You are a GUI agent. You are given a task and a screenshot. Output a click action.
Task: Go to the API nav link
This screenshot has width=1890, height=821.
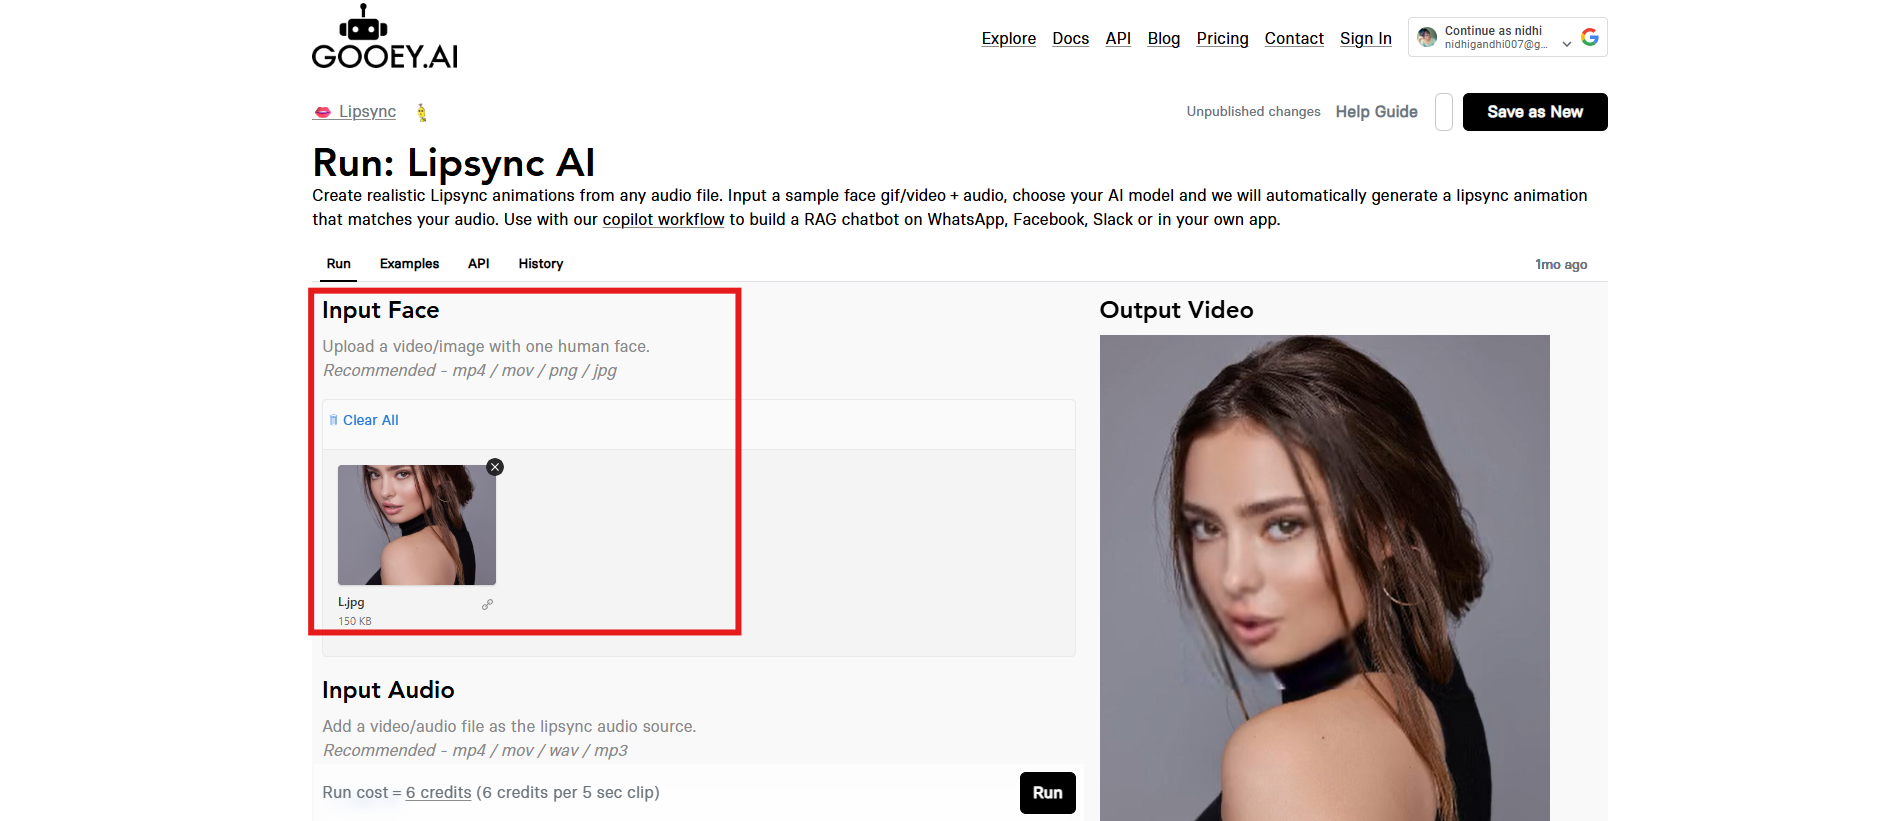[x=1118, y=38]
